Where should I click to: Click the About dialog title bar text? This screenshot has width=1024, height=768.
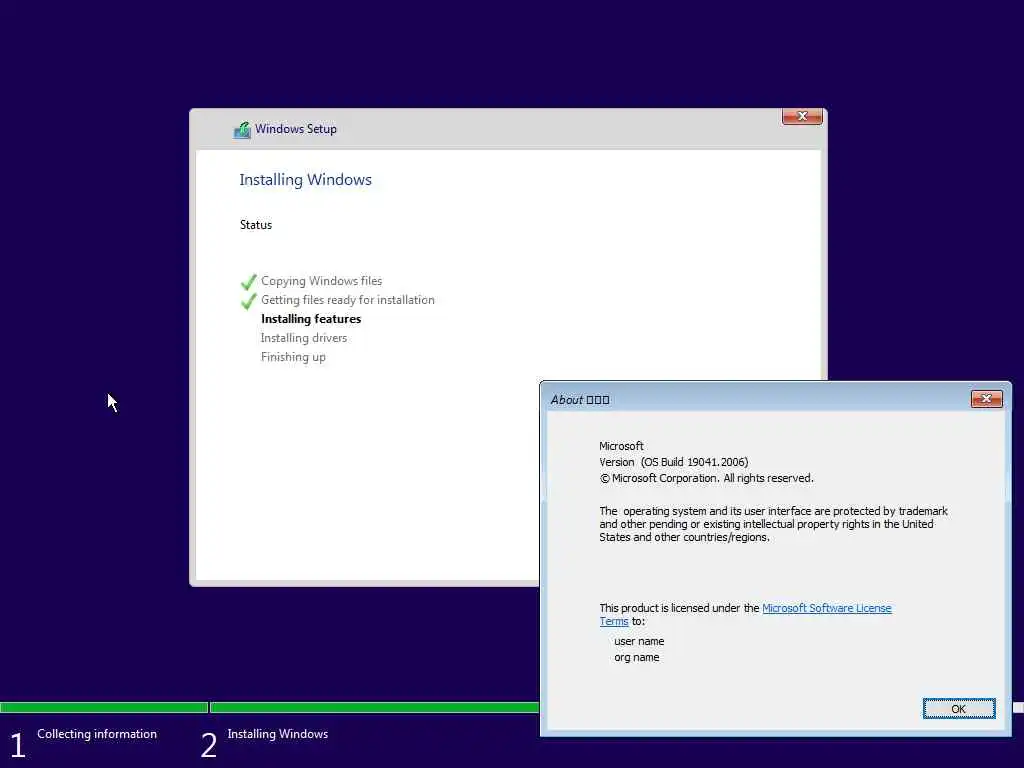coord(580,400)
